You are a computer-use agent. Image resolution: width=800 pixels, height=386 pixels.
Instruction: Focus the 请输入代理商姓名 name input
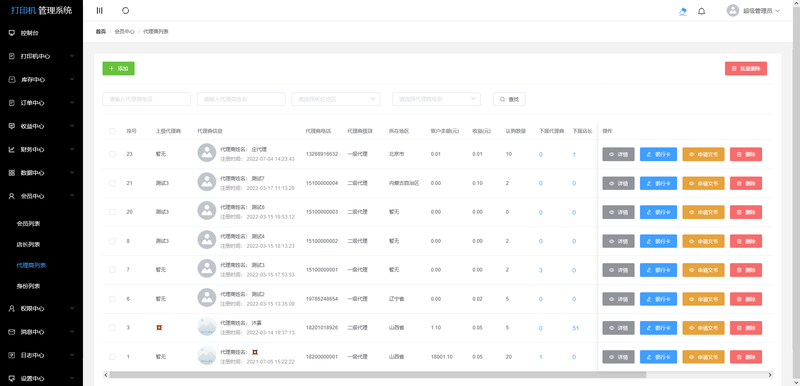(241, 99)
